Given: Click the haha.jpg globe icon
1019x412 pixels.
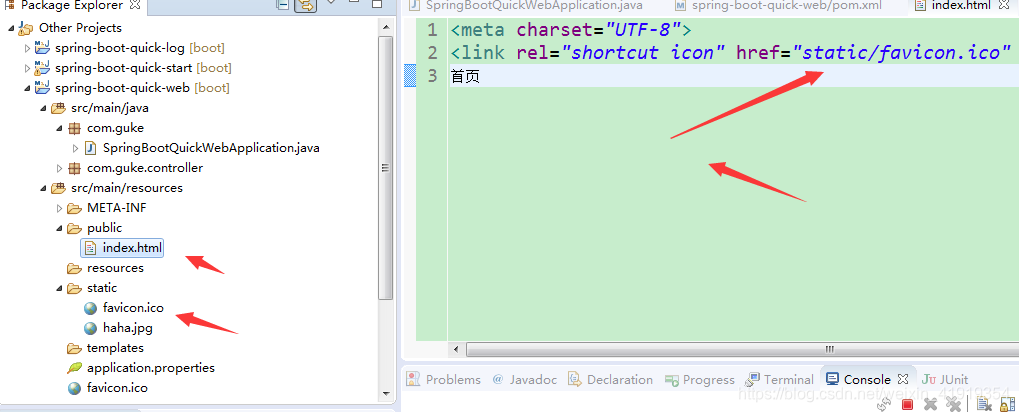Looking at the screenshot, I should pyautogui.click(x=90, y=328).
